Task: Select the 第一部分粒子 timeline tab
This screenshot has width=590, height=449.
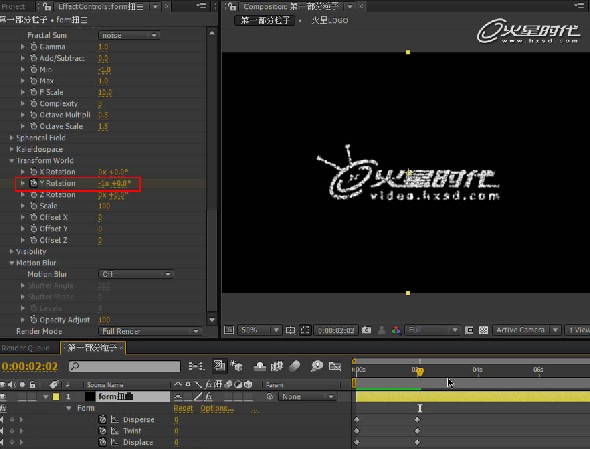Action: click(92, 348)
